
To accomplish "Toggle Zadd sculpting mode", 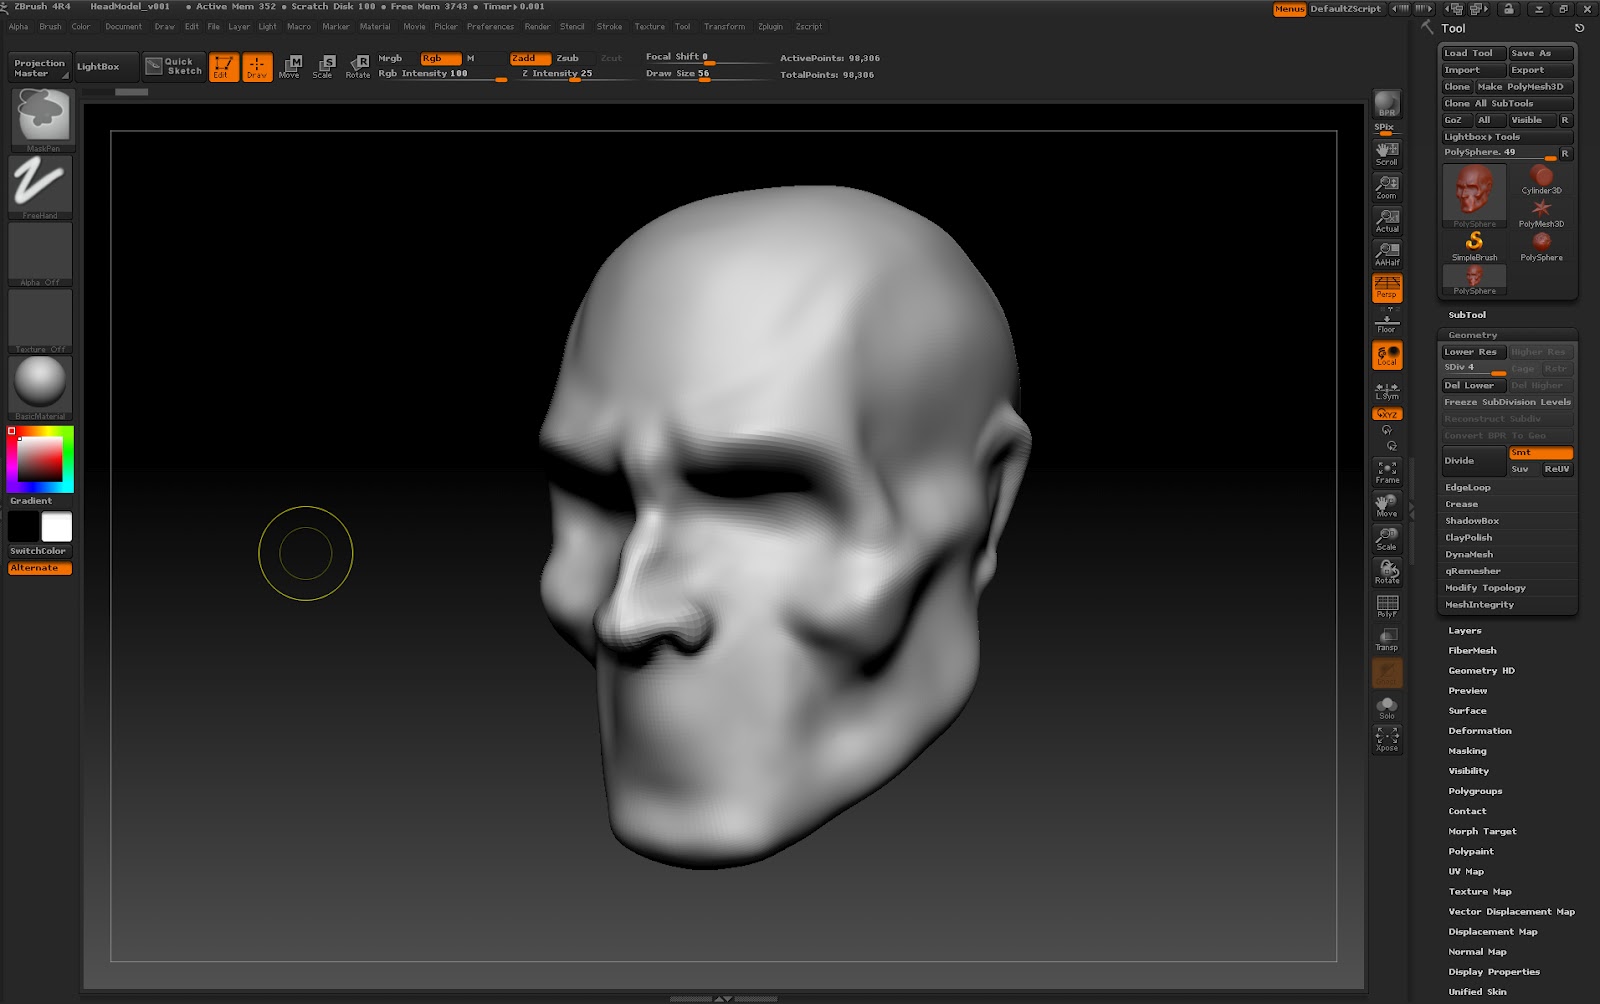I will point(531,58).
